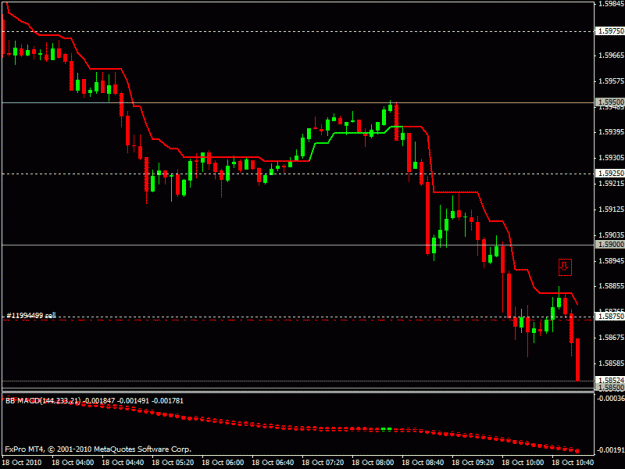This screenshot has width=625, height=469.
Task: Click the 1.59665 price axis label
Action: click(x=611, y=55)
